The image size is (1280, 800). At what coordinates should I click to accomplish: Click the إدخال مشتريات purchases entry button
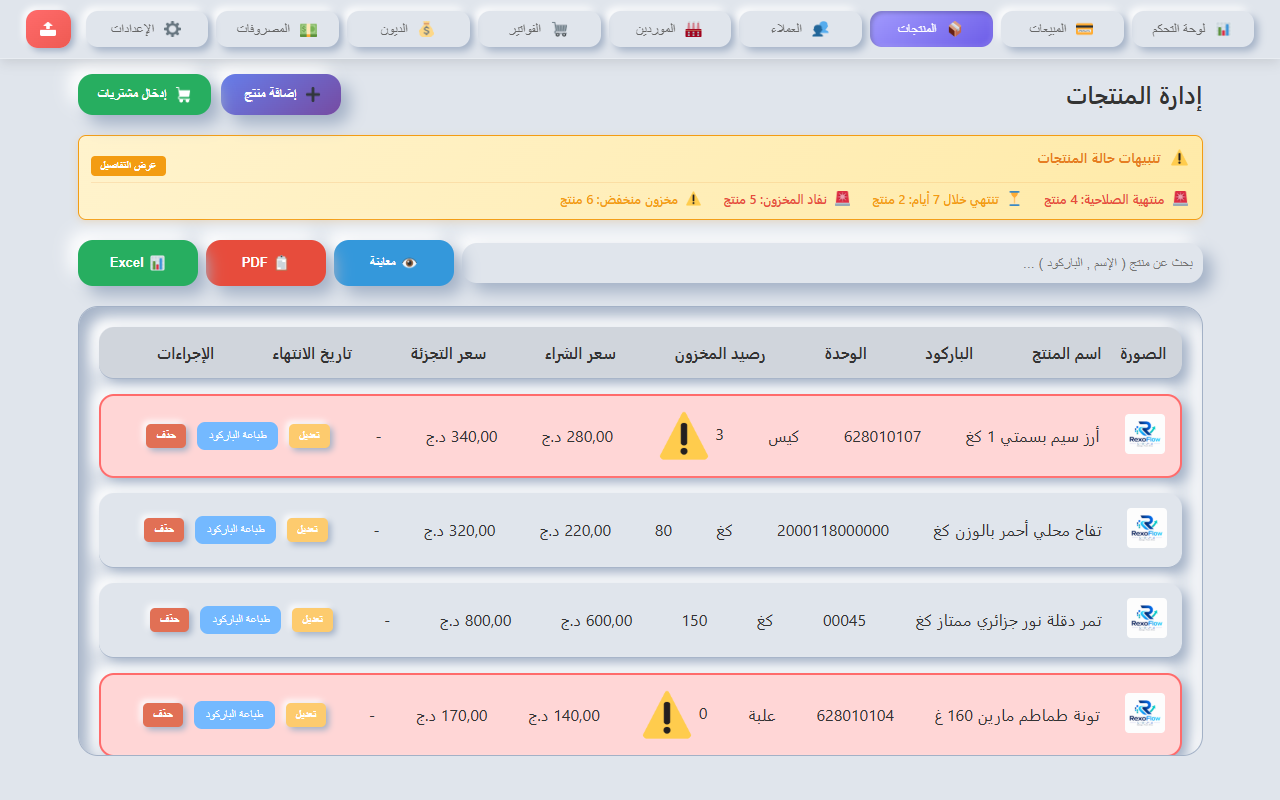pyautogui.click(x=144, y=94)
